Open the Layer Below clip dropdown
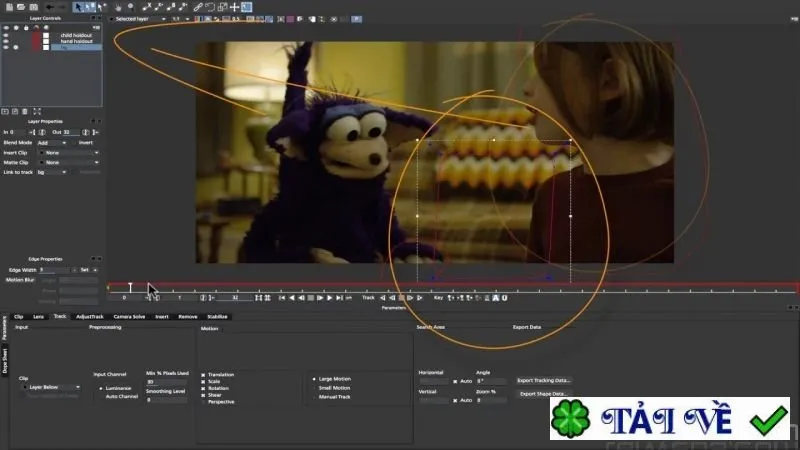Screen dimensions: 800x450 click(x=52, y=387)
